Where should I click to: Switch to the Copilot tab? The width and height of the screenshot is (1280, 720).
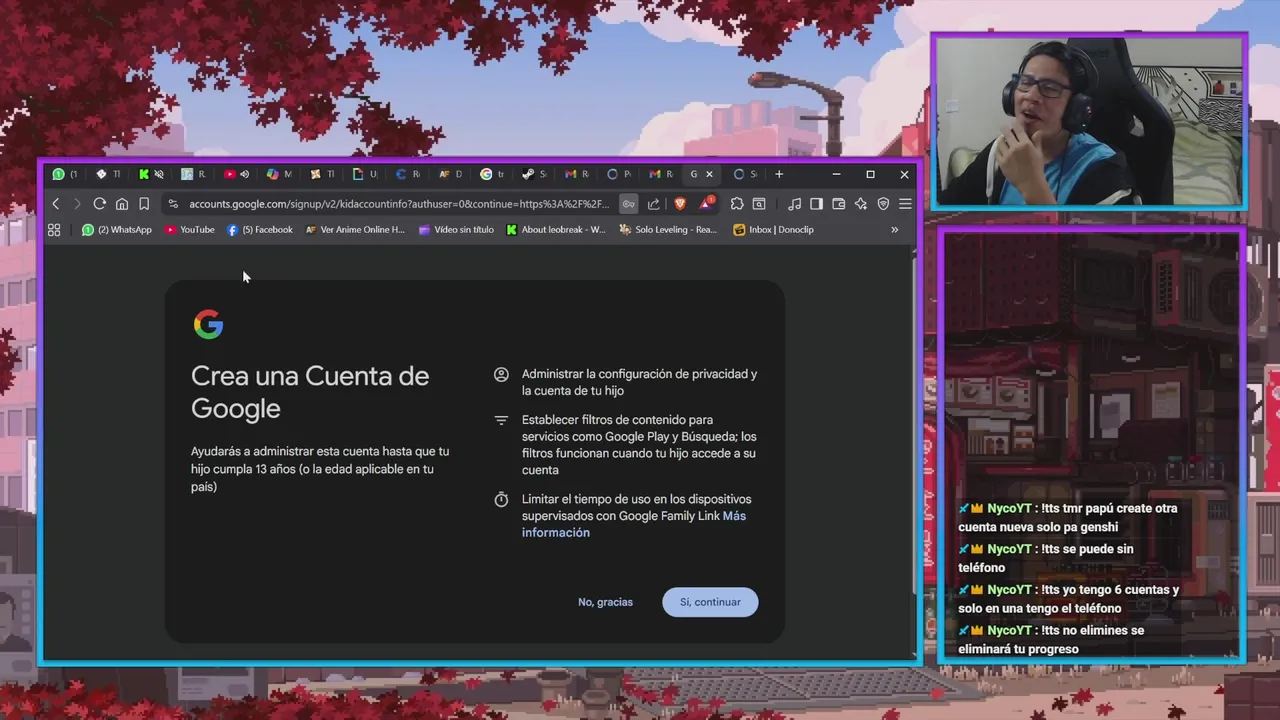pos(279,174)
